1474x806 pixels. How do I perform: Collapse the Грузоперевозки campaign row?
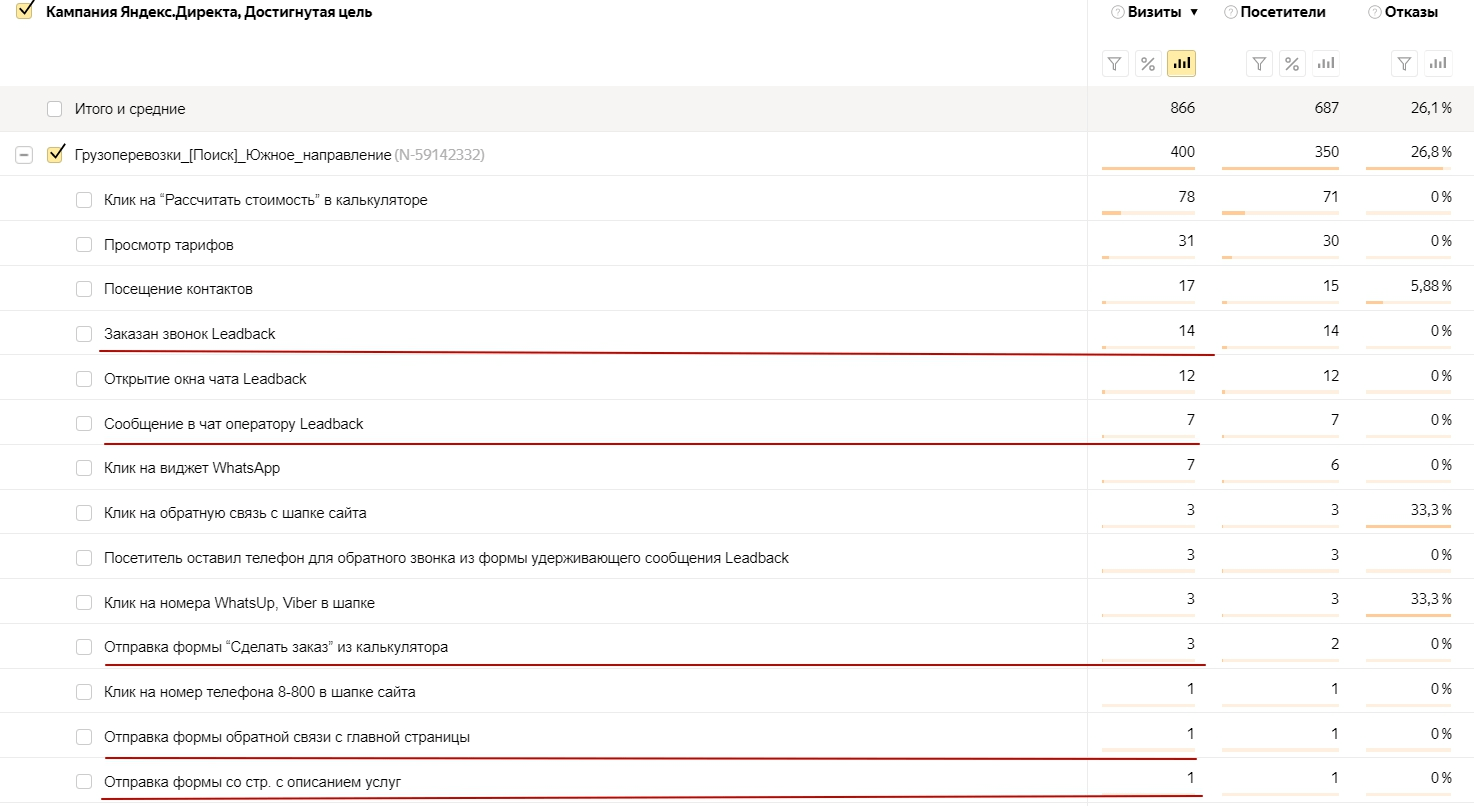pyautogui.click(x=24, y=155)
